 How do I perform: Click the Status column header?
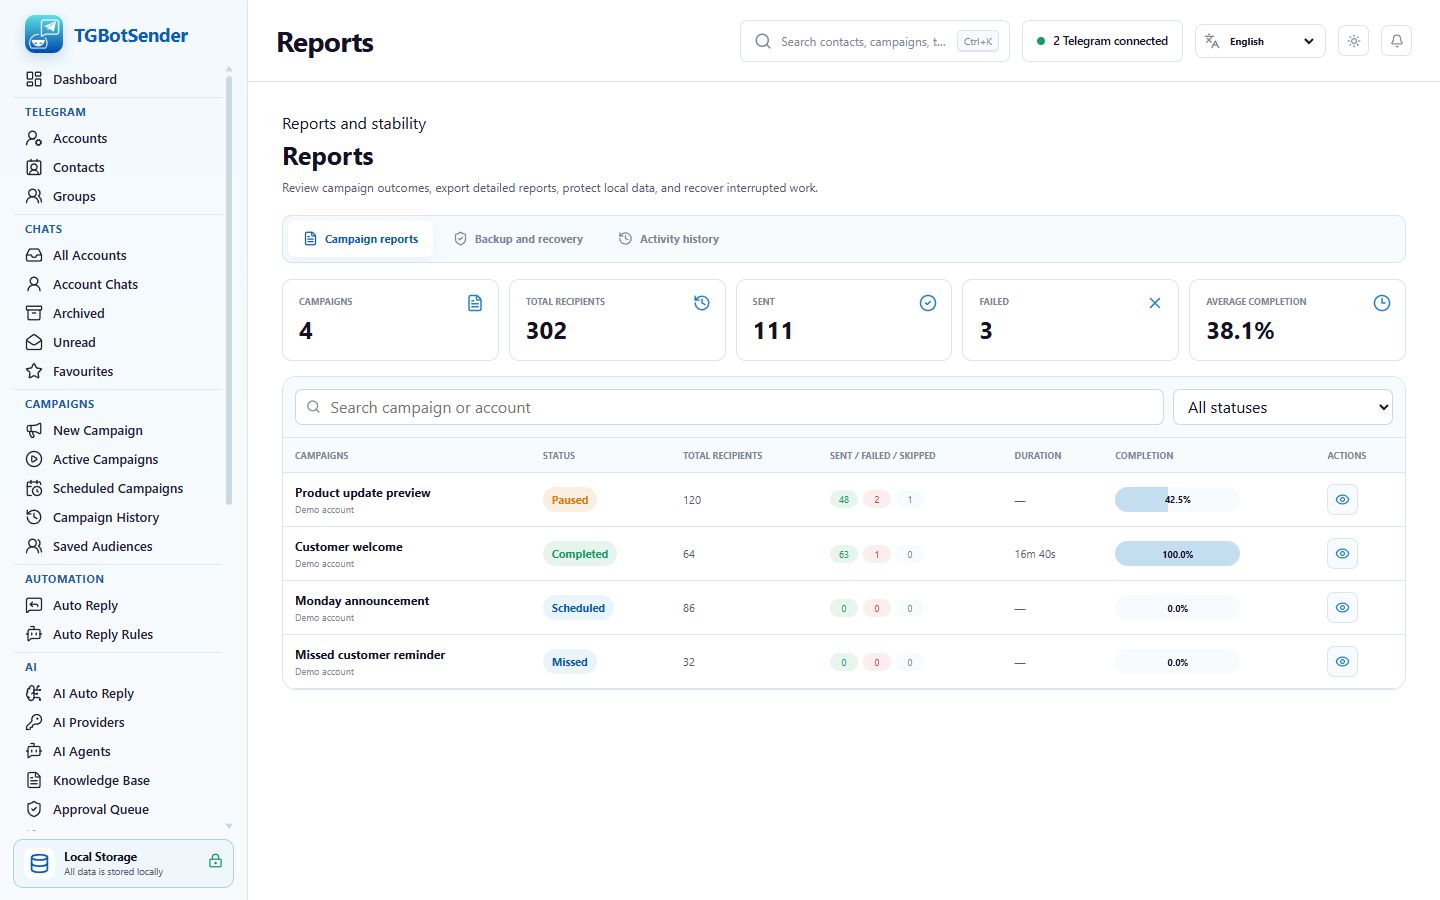tap(558, 455)
